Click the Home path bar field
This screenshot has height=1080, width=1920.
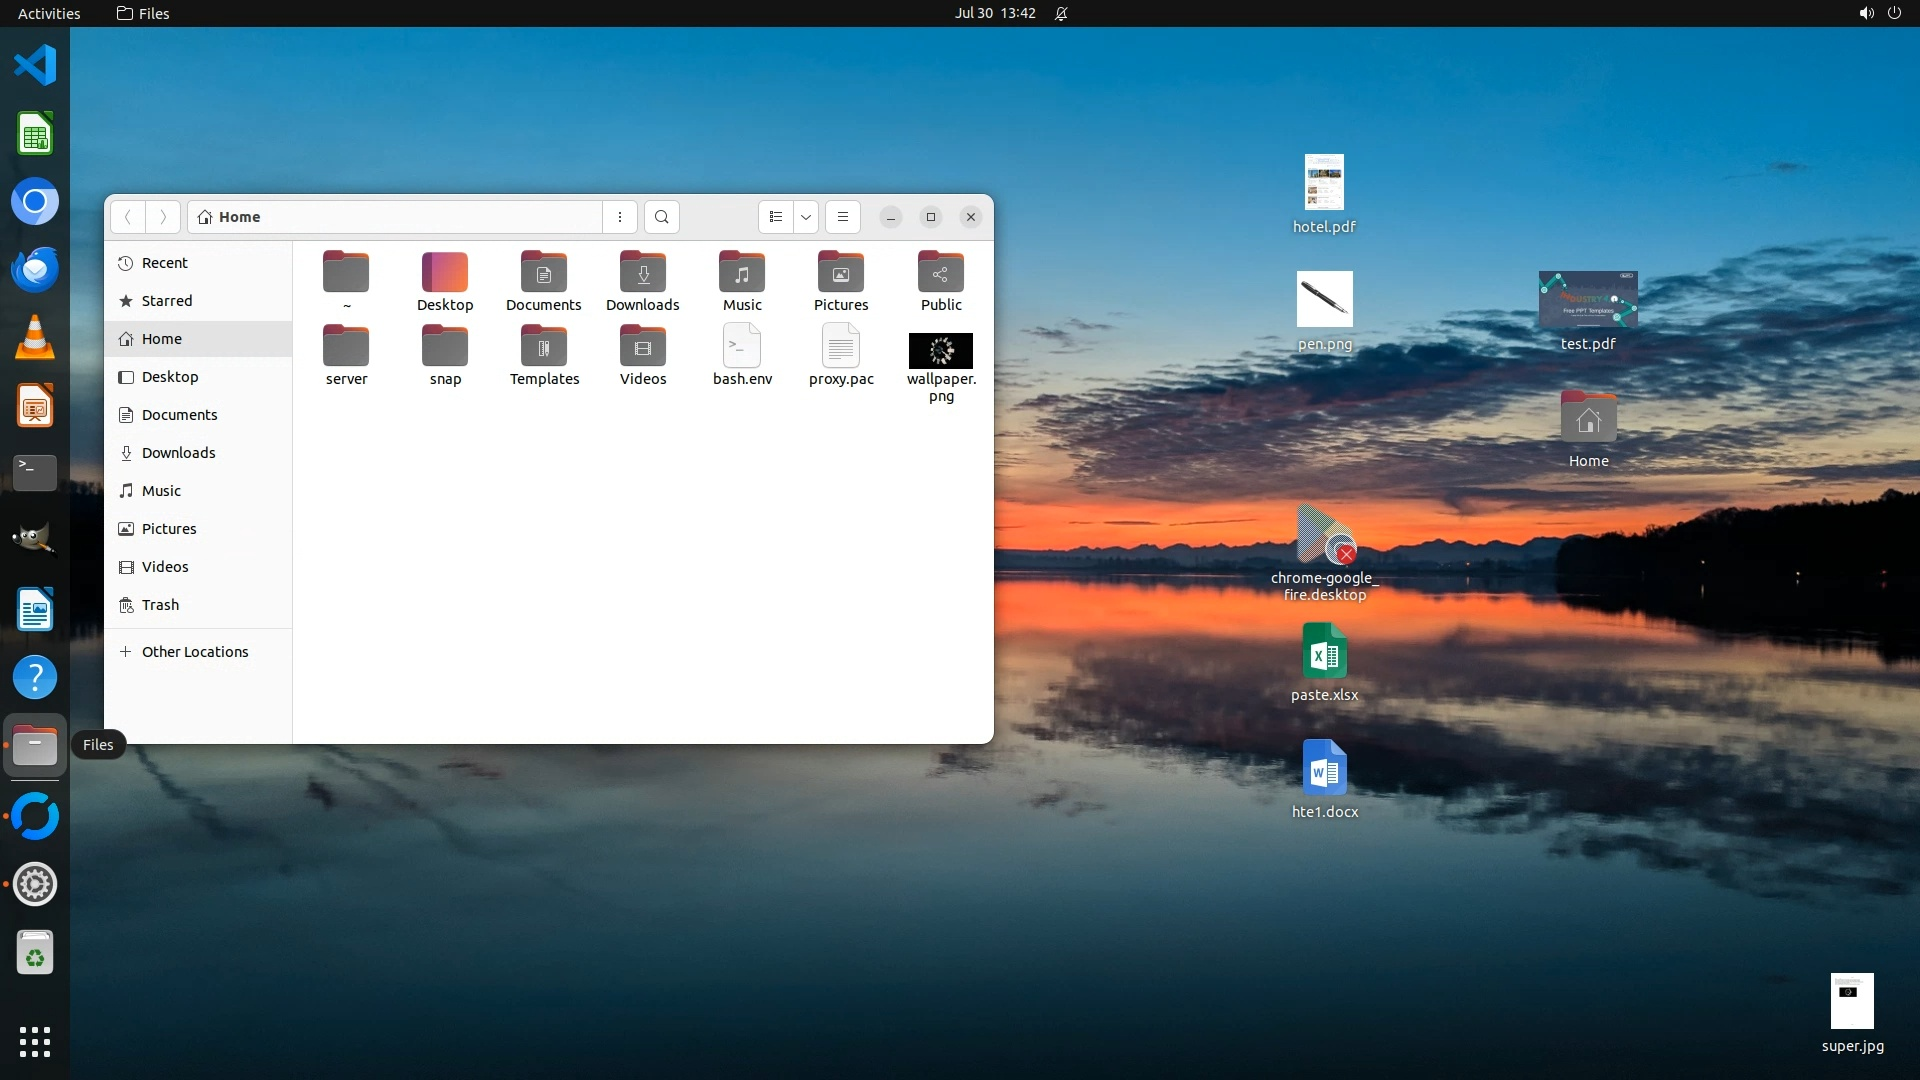click(x=395, y=217)
